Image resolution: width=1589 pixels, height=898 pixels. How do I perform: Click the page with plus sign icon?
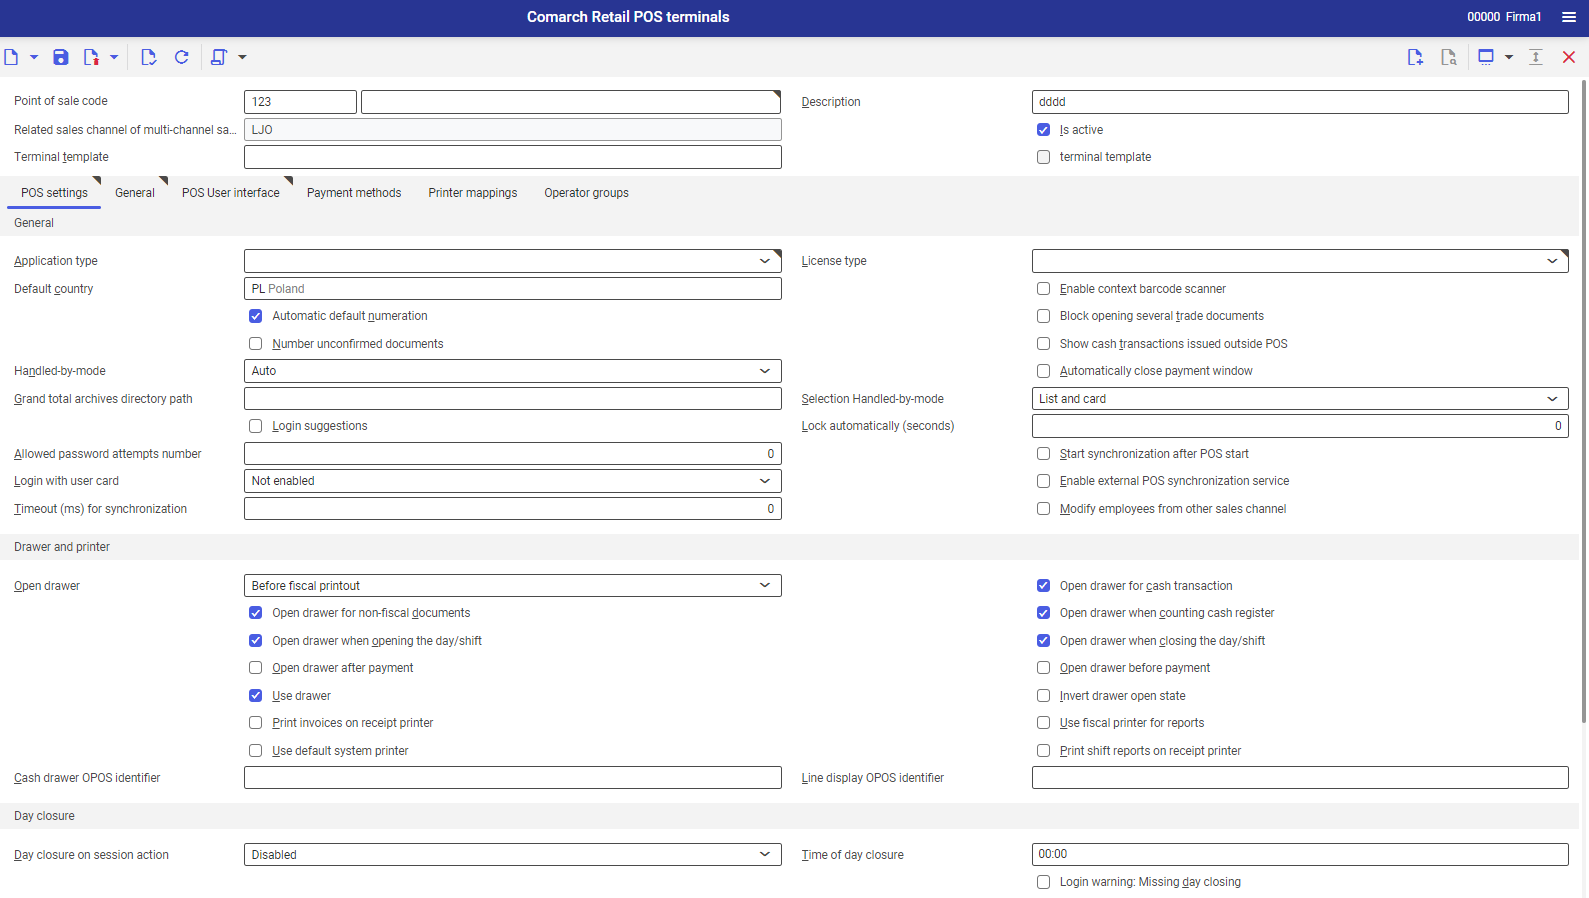[1415, 57]
